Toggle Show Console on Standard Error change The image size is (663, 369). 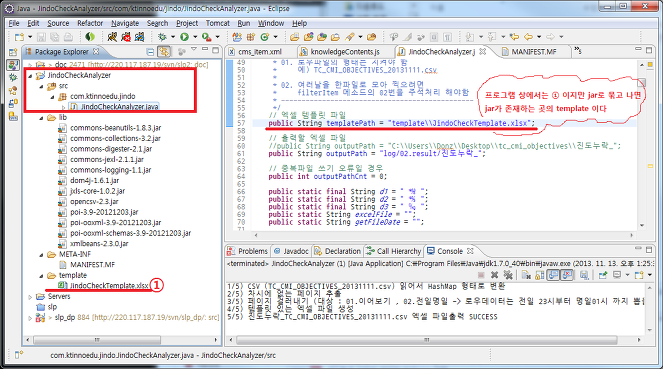tap(567, 275)
